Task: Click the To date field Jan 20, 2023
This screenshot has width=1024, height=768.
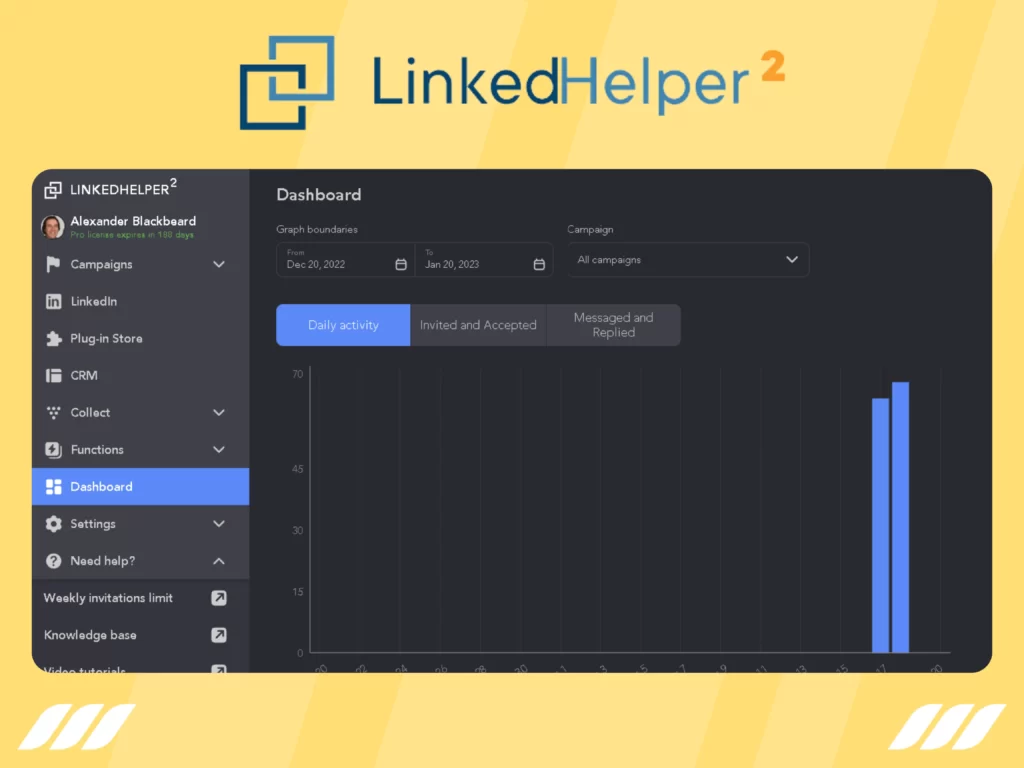Action: (x=484, y=260)
